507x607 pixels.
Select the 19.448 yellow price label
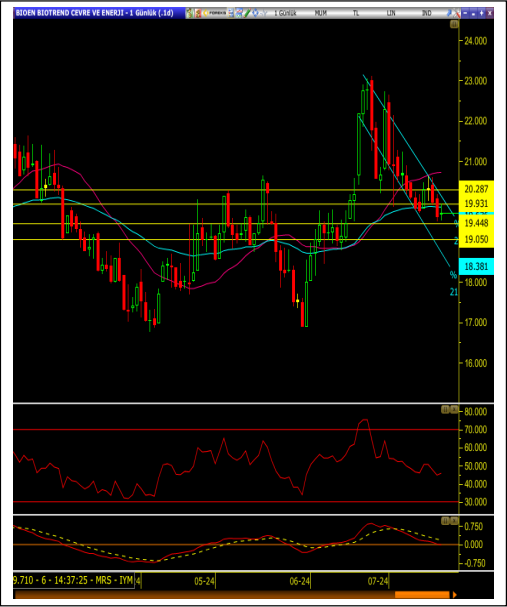tap(476, 223)
